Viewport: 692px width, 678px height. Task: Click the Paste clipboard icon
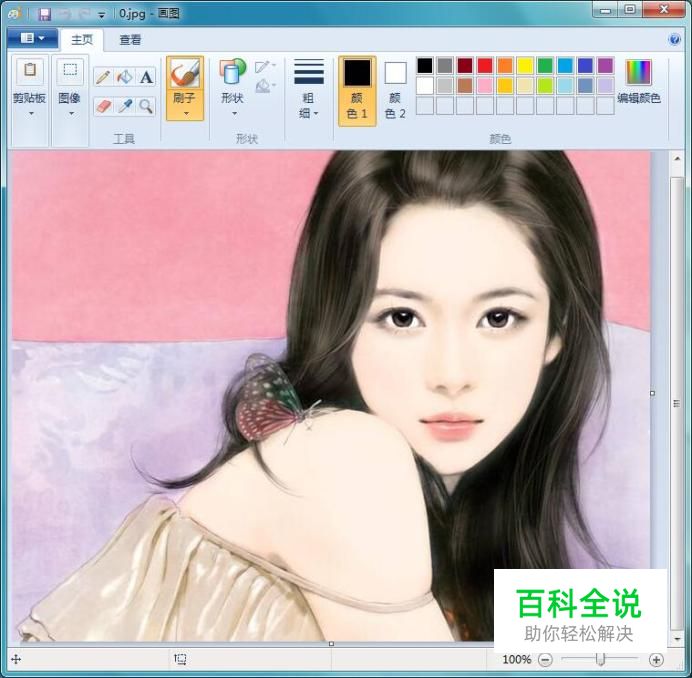[30, 71]
